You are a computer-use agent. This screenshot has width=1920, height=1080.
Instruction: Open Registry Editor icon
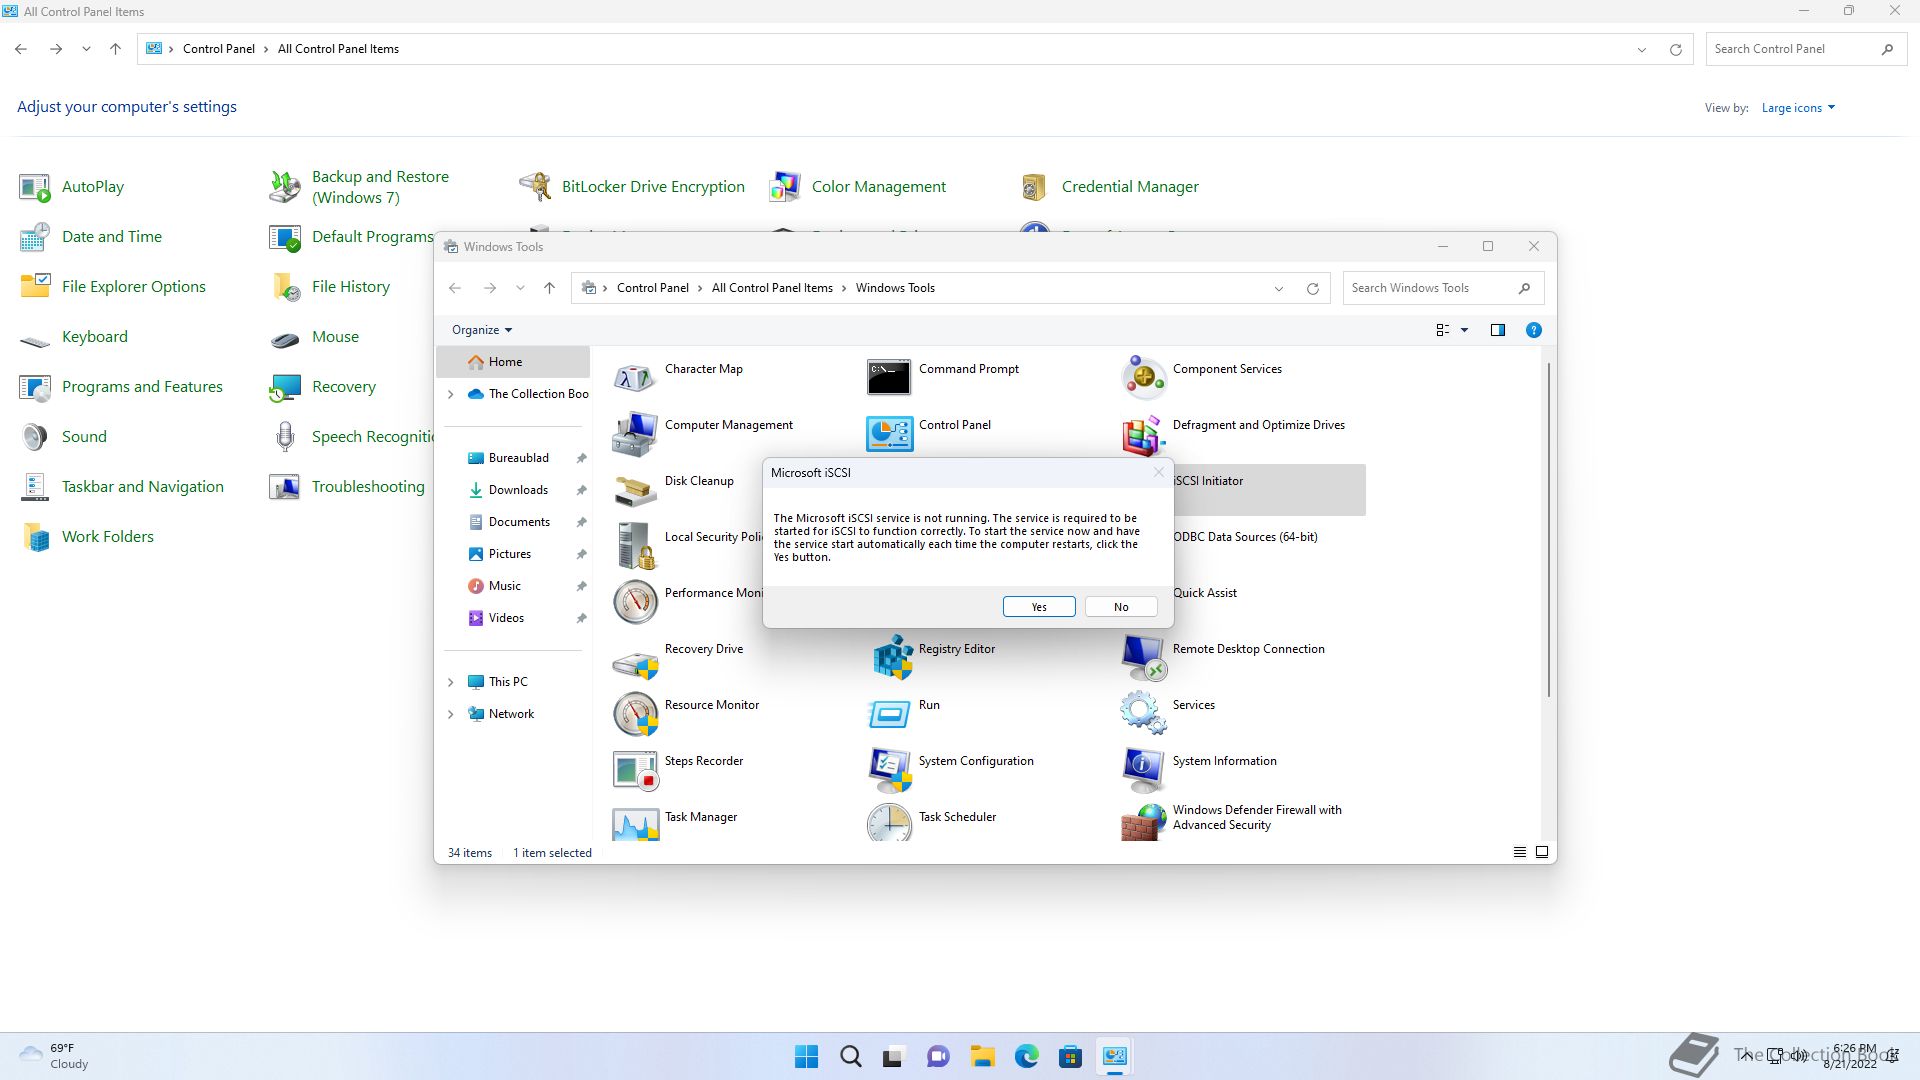coord(892,658)
